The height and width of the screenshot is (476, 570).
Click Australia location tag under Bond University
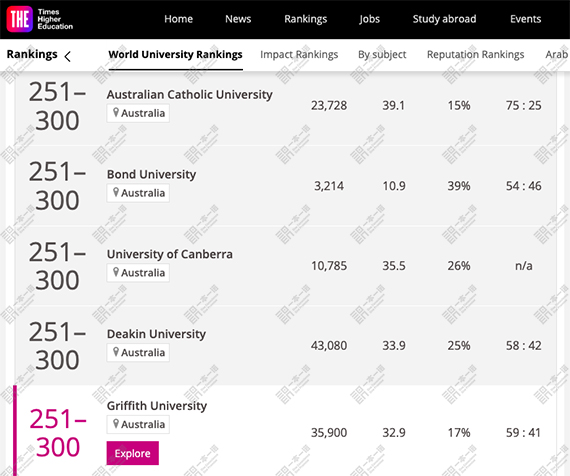pos(138,193)
